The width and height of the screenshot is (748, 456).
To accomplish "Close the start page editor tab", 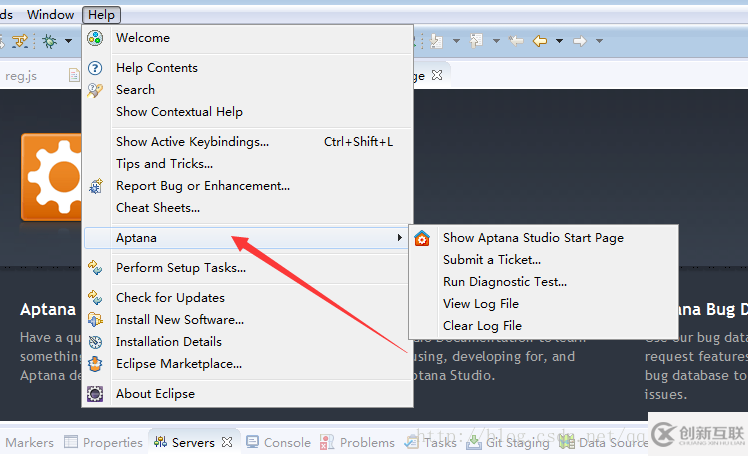I will (x=437, y=75).
